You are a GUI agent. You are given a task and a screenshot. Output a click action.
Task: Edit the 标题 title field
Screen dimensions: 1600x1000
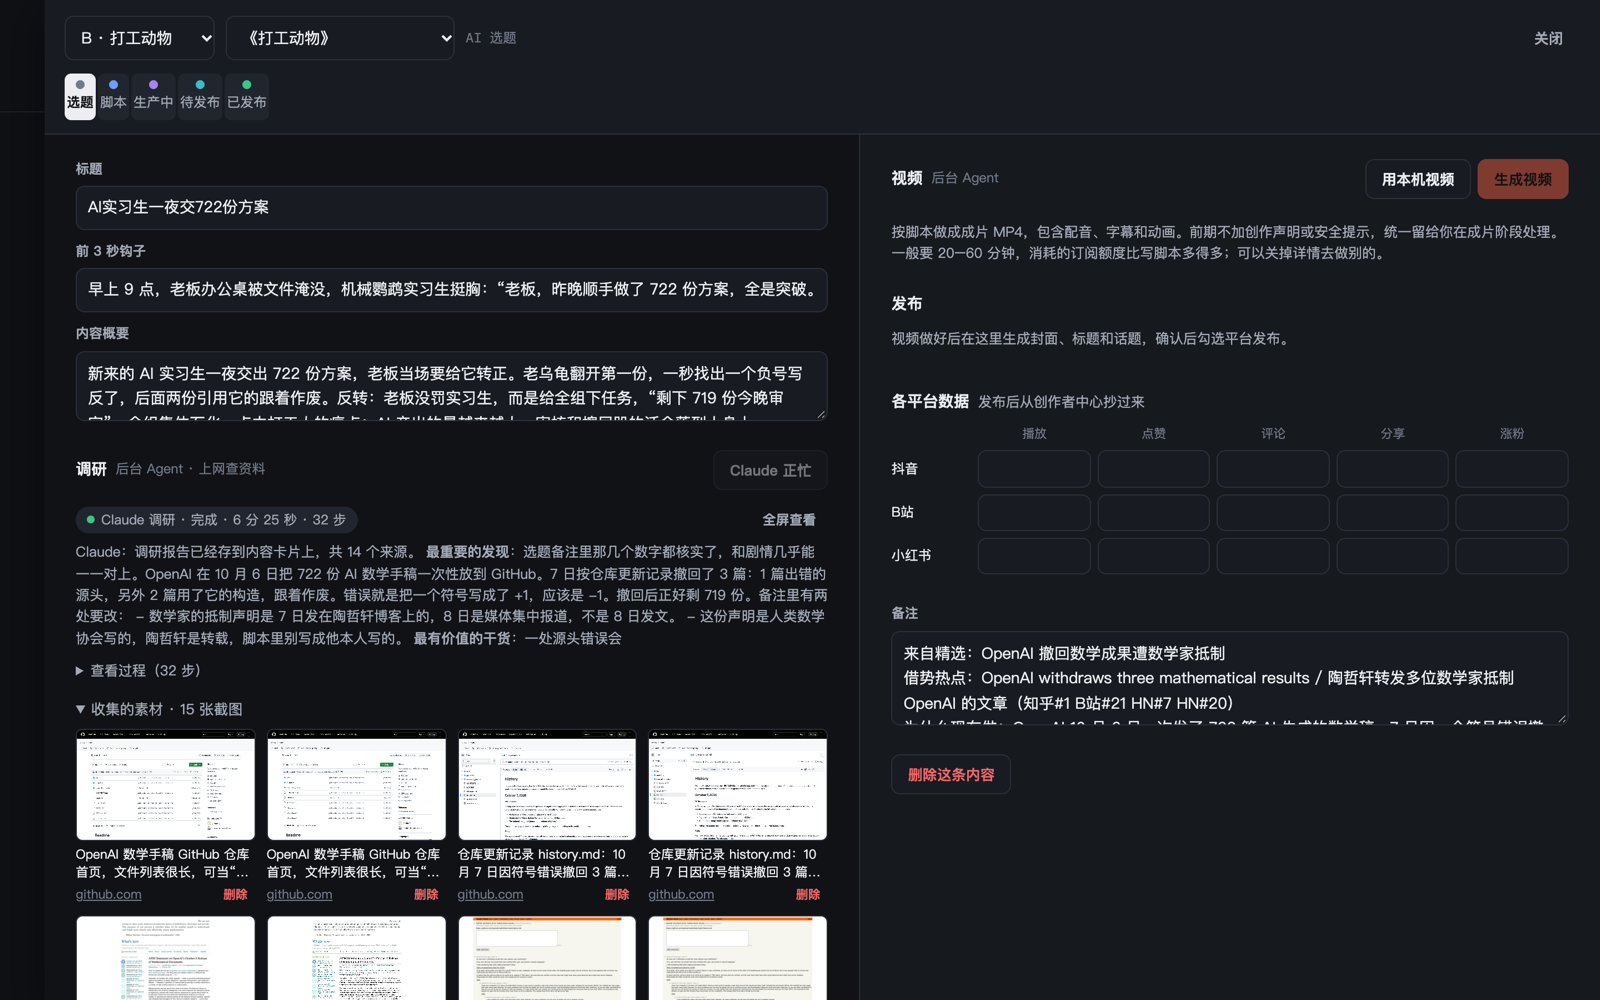451,208
